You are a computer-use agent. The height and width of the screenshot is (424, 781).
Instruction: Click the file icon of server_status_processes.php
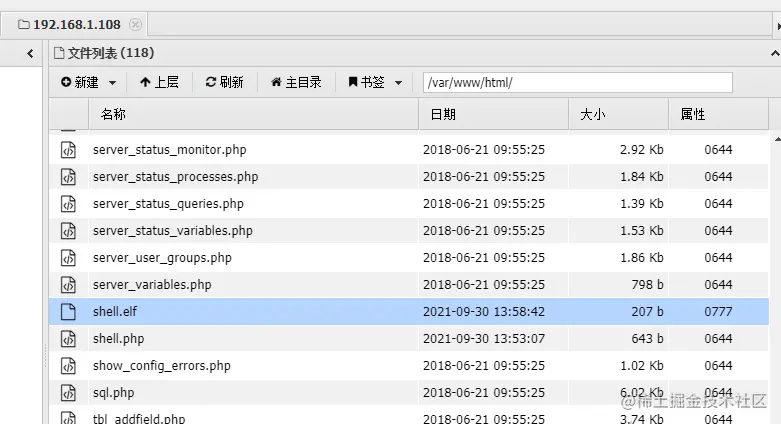(x=68, y=177)
